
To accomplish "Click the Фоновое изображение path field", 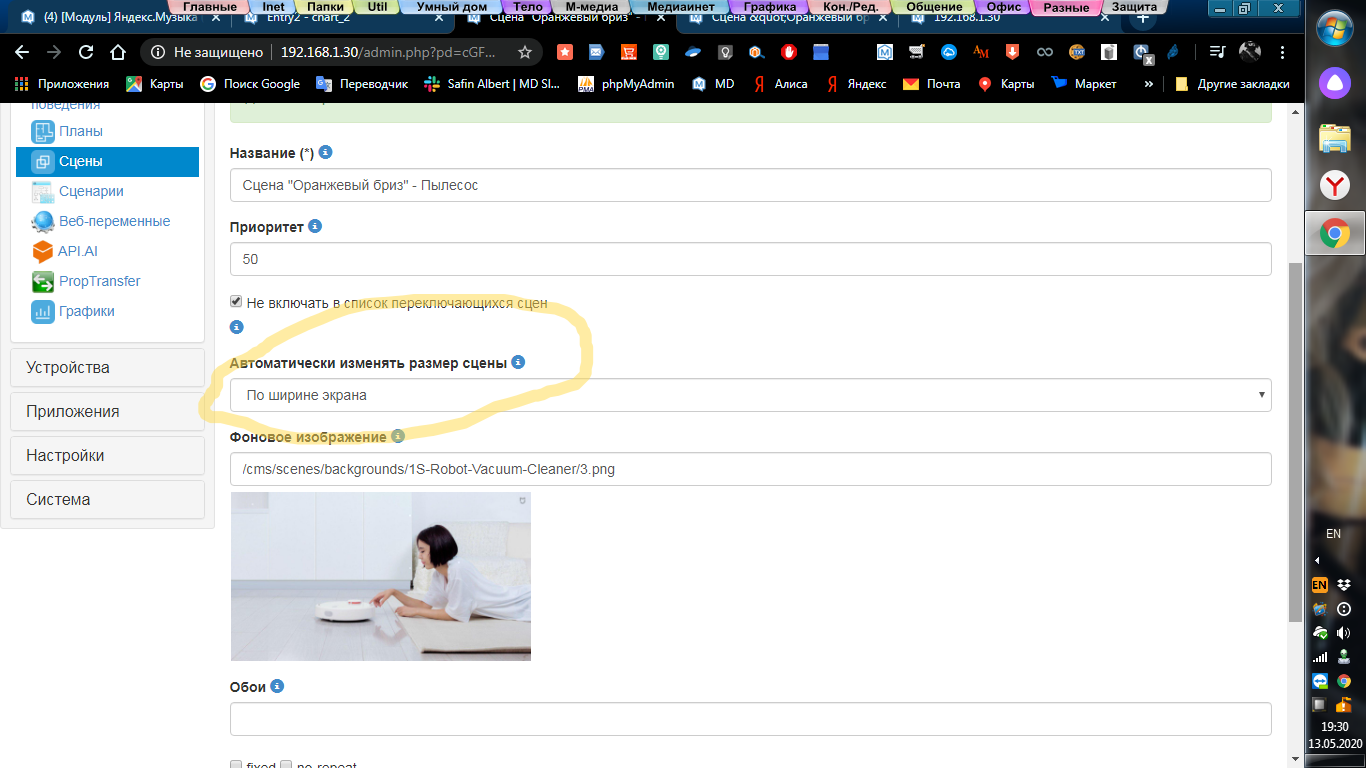I will pos(751,469).
